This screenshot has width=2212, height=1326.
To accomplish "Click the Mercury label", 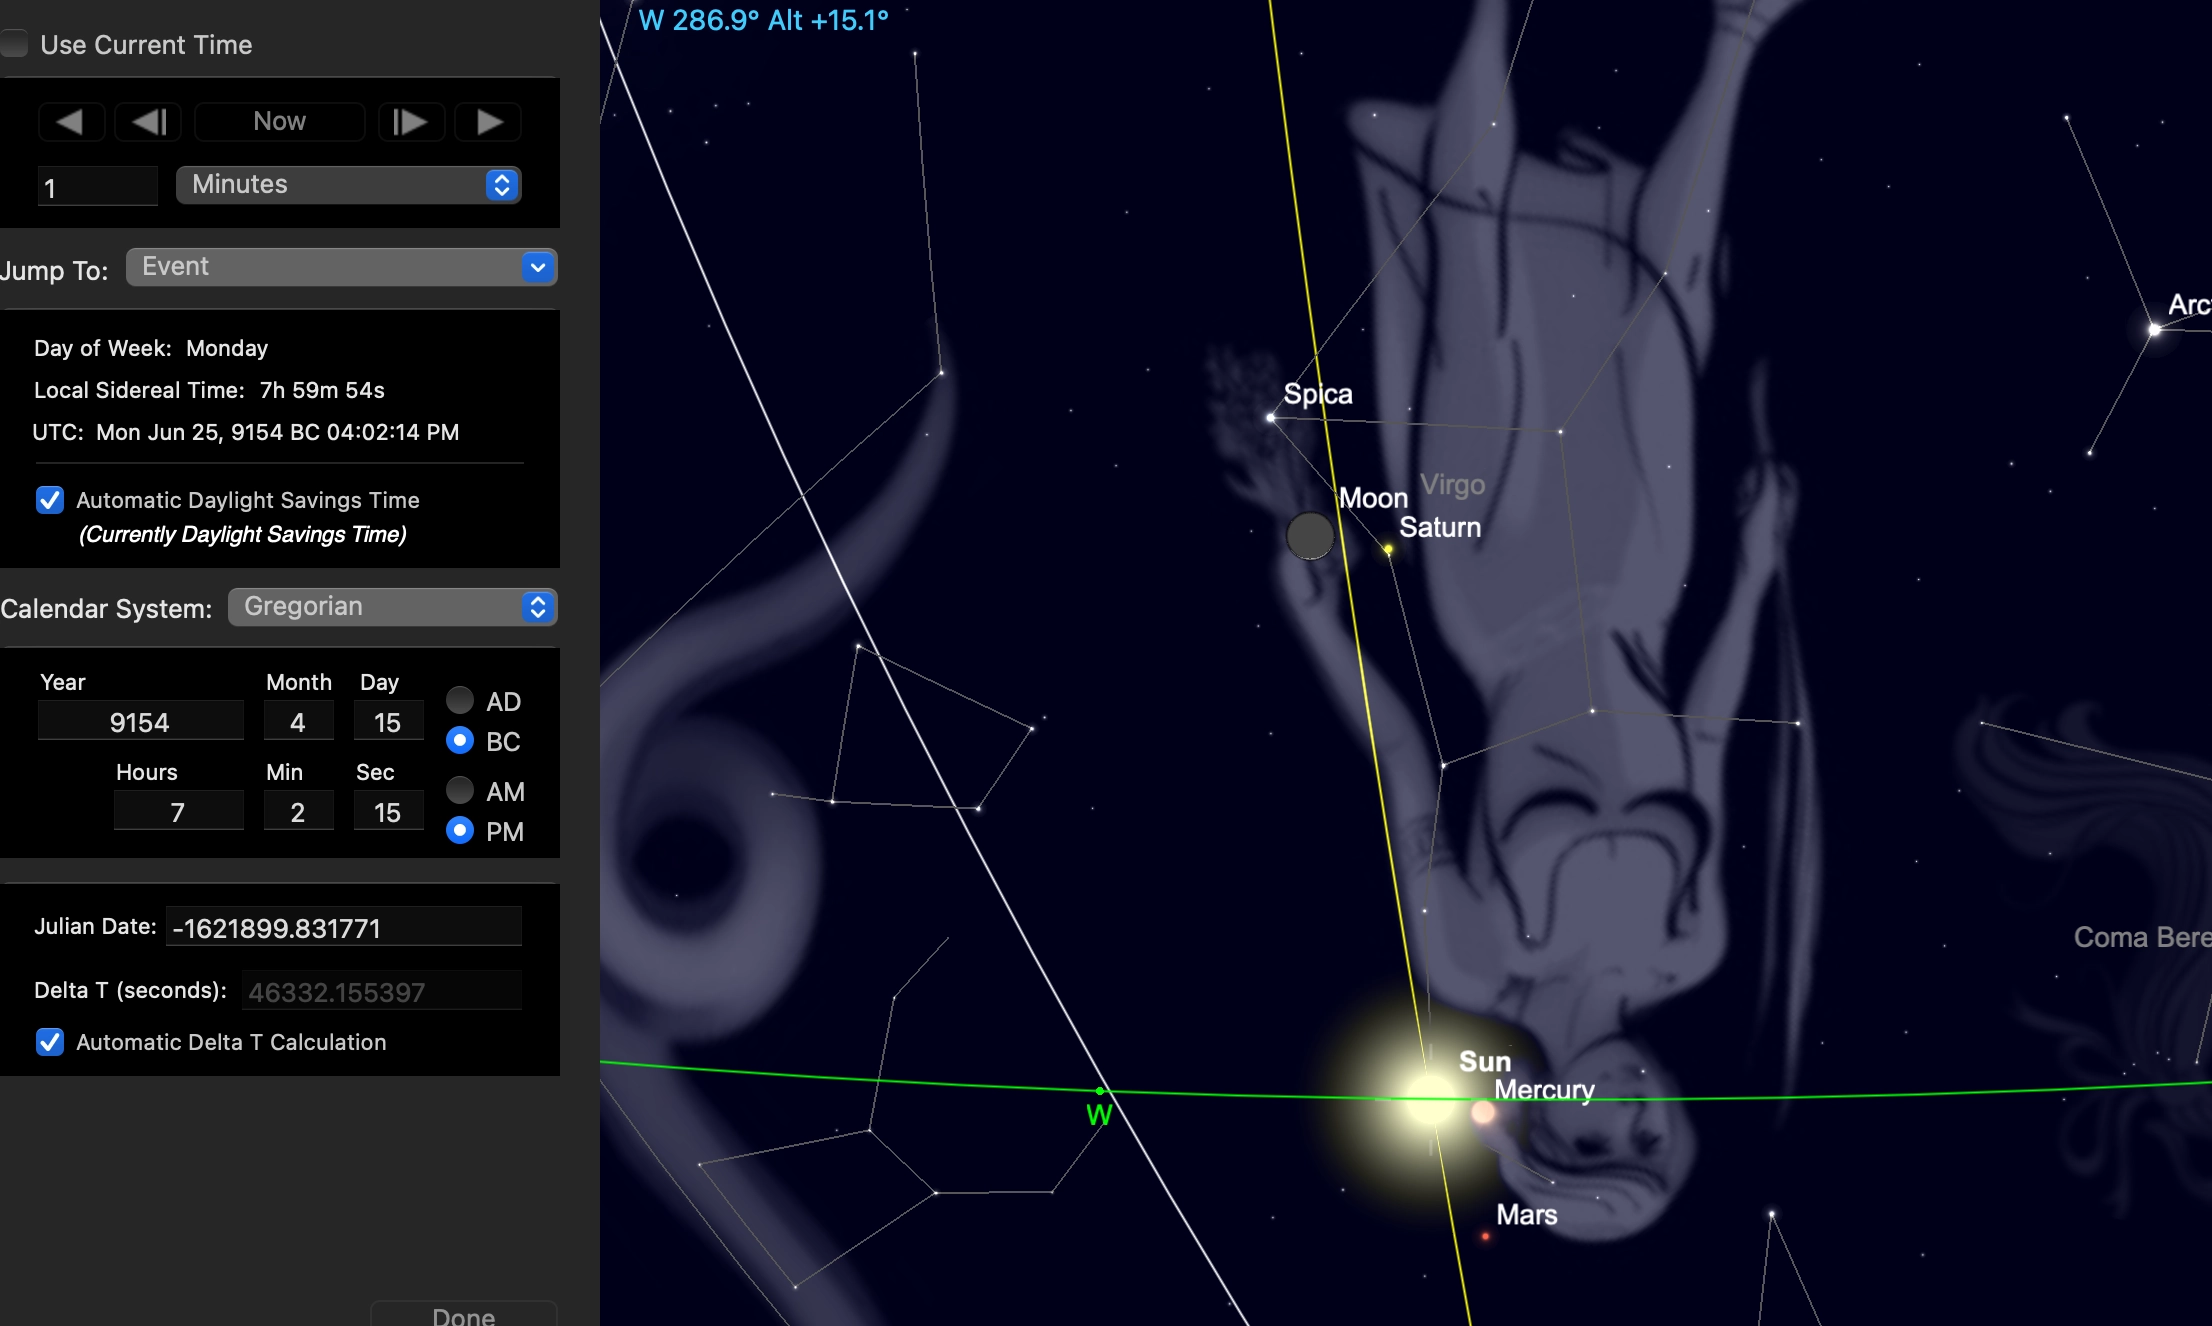I will tap(1544, 1090).
